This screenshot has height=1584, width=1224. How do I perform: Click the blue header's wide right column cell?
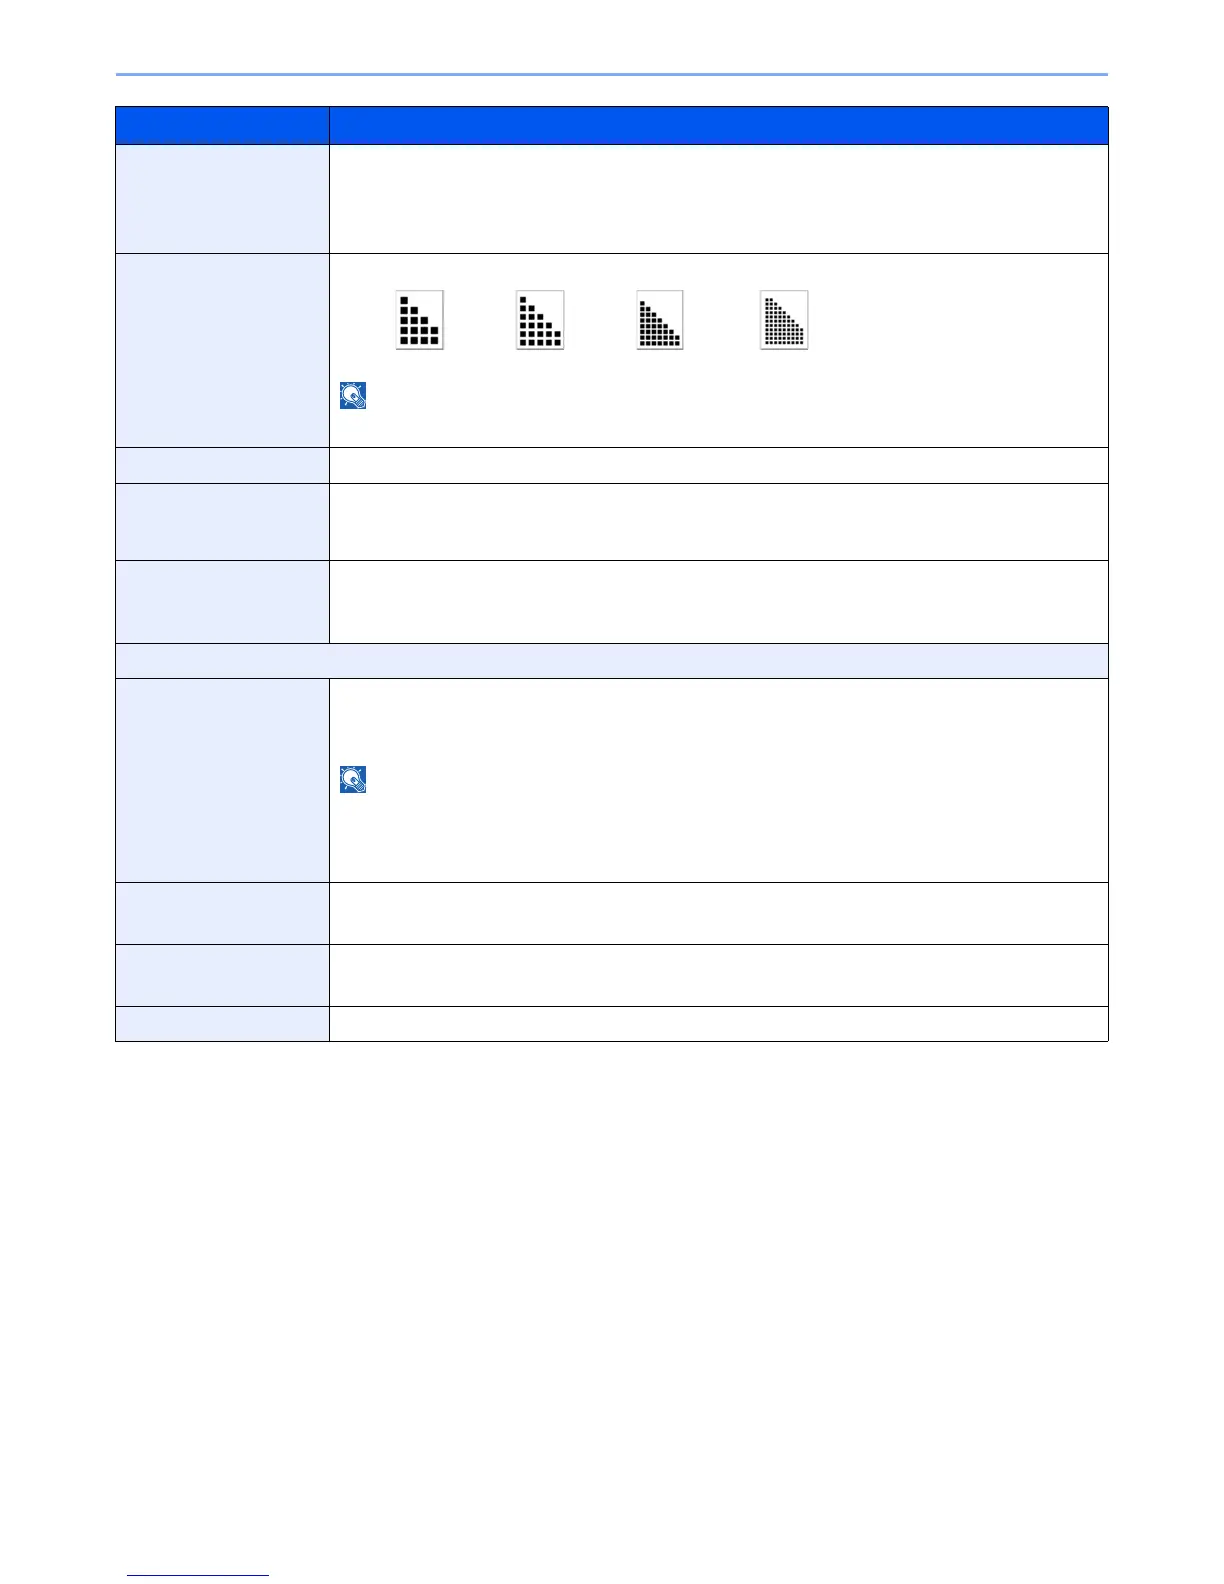pyautogui.click(x=718, y=126)
